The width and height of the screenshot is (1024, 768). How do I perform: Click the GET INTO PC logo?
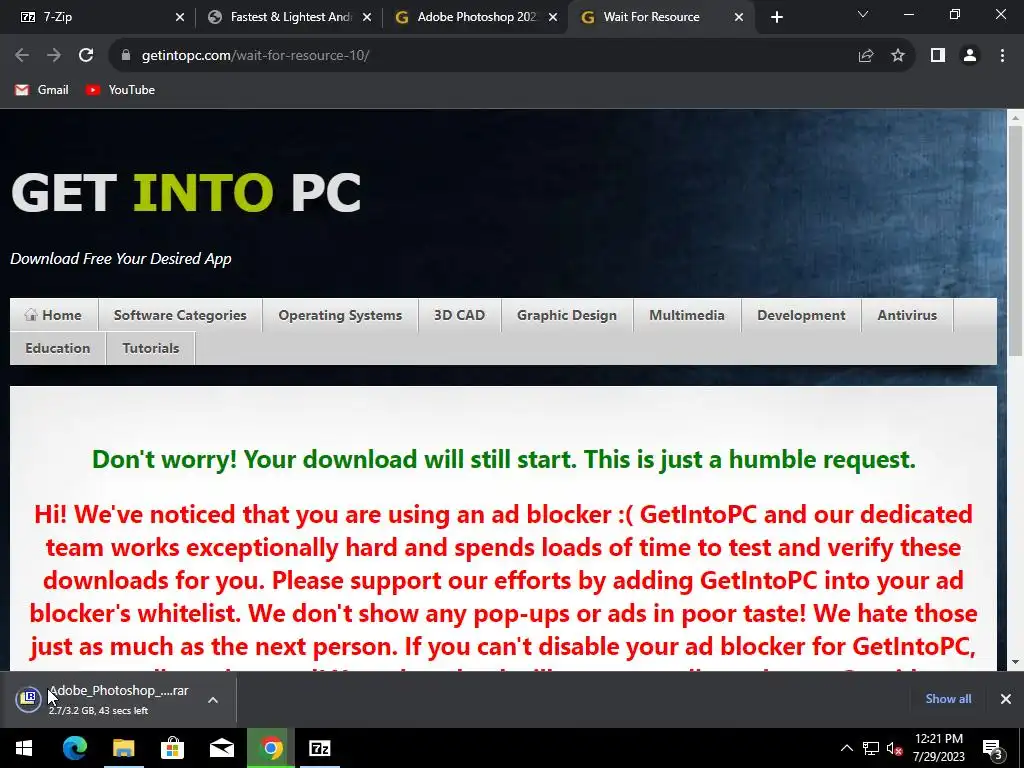(186, 192)
